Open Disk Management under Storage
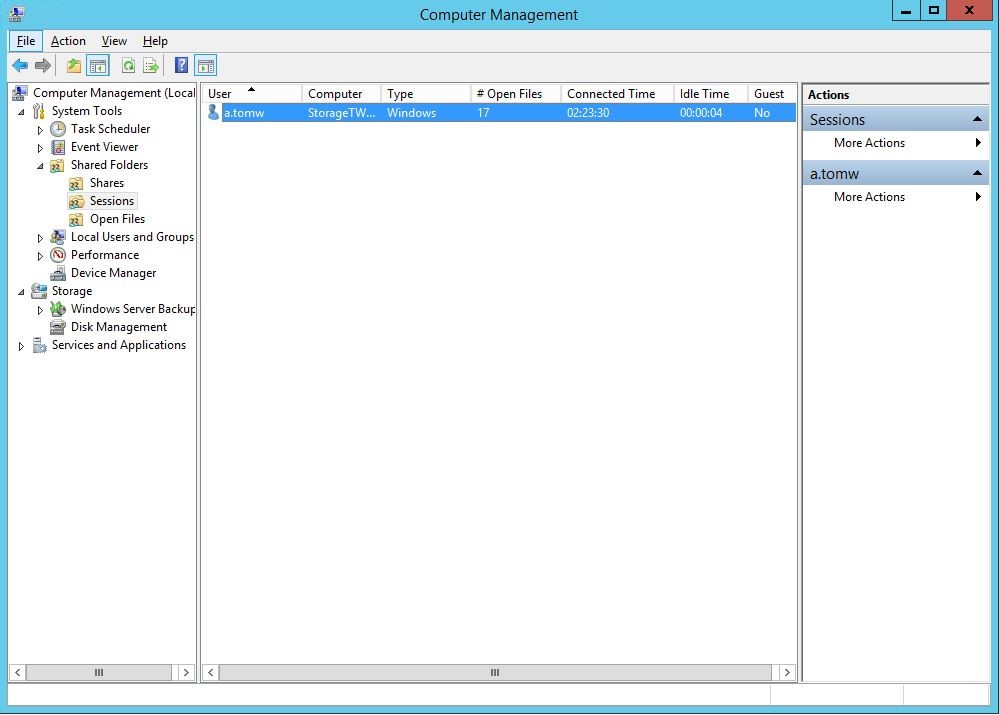Viewport: 999px width, 715px height. tap(117, 327)
